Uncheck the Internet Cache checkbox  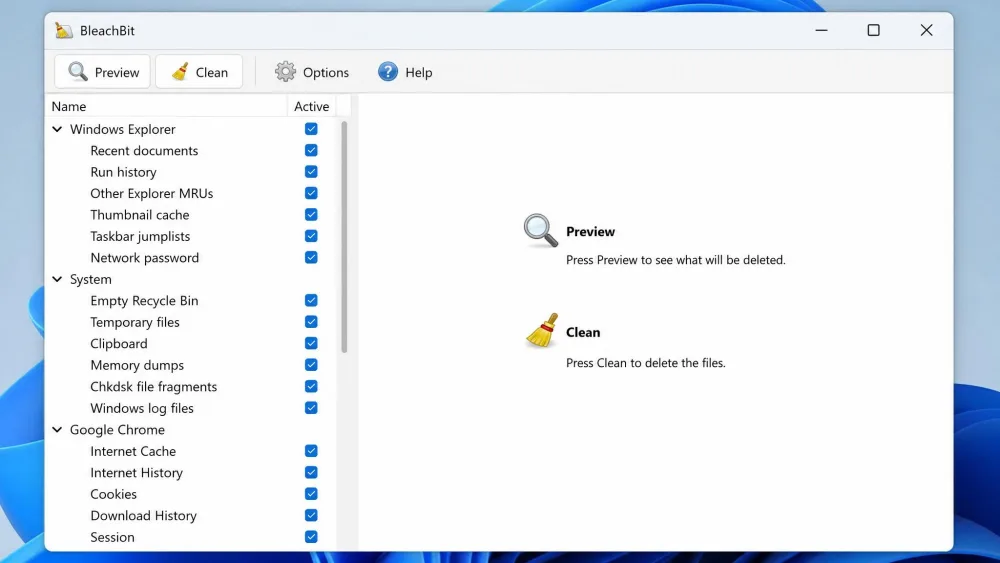point(311,451)
